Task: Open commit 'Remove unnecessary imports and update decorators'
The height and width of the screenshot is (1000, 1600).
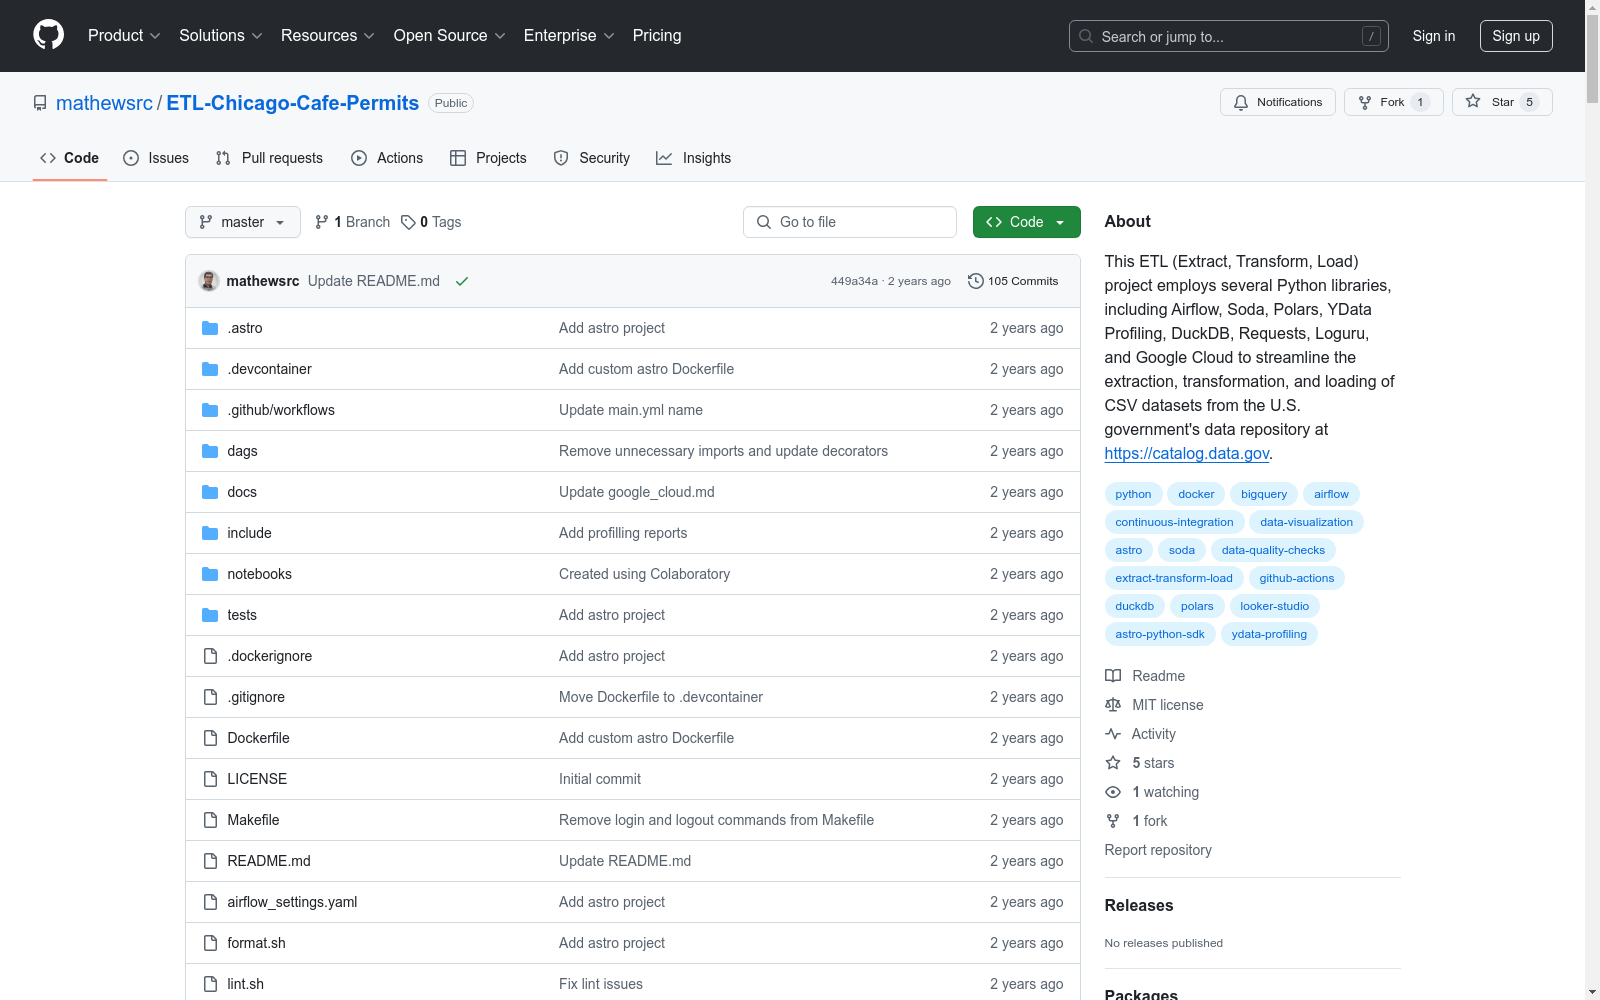Action: (723, 451)
